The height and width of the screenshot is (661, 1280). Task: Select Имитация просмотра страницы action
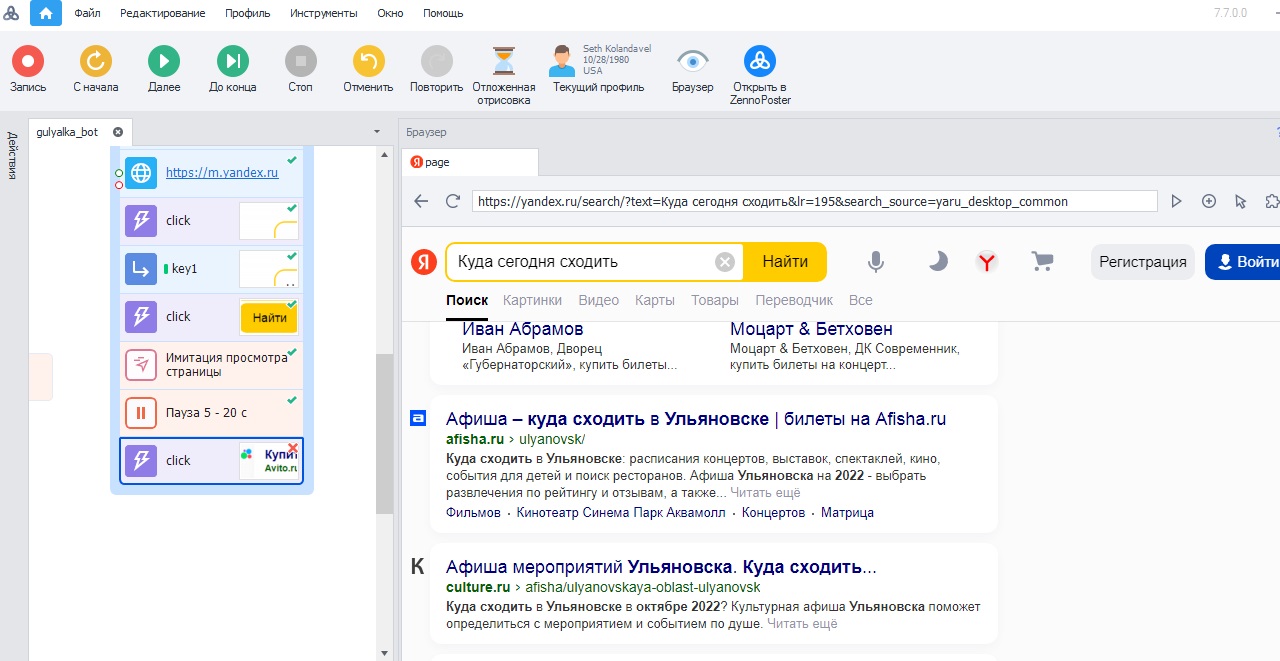tap(211, 365)
